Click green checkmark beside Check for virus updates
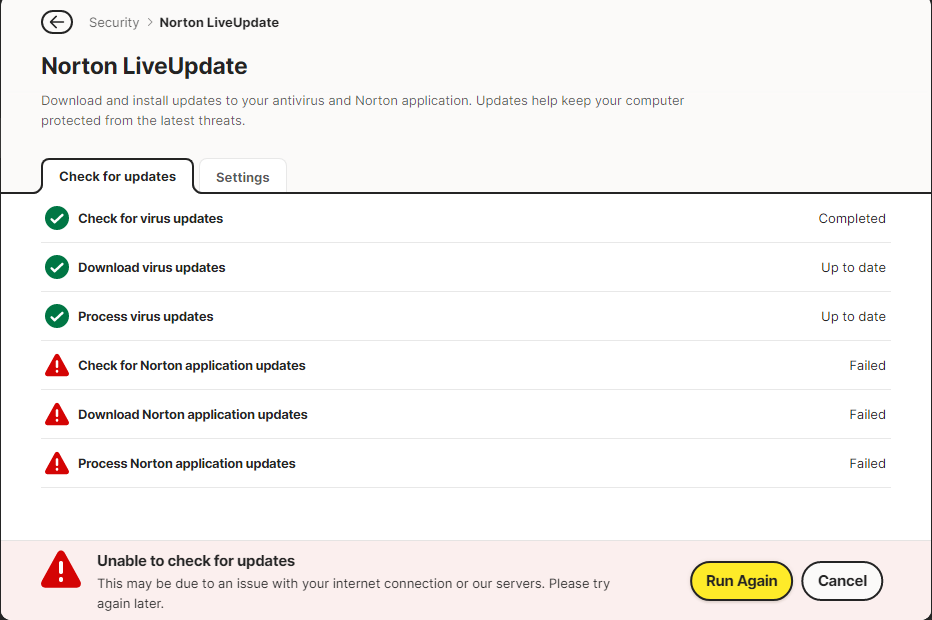 click(57, 218)
